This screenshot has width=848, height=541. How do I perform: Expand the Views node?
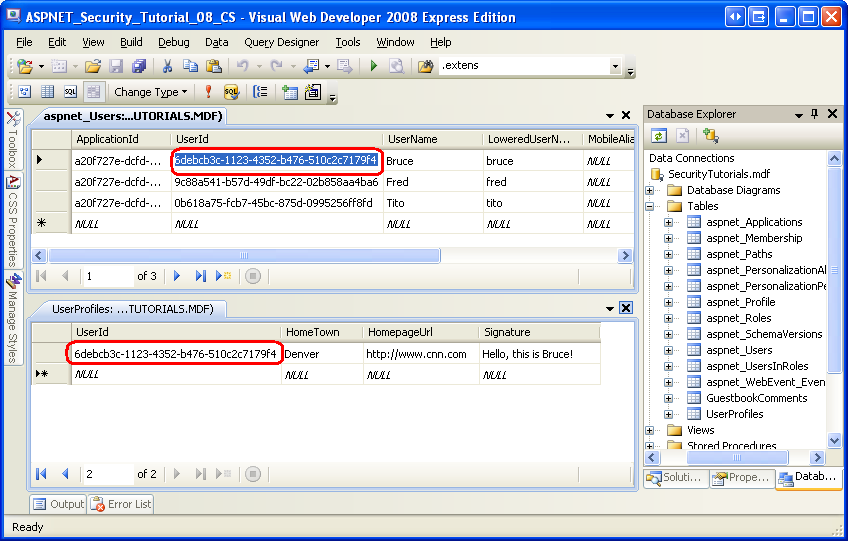(x=650, y=431)
